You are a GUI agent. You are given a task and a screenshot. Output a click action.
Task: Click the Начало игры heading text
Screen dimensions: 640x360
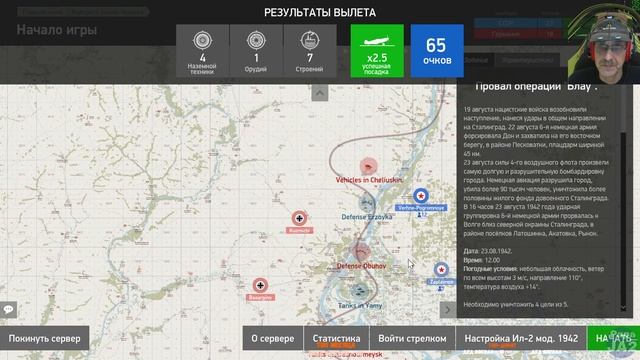[57, 30]
